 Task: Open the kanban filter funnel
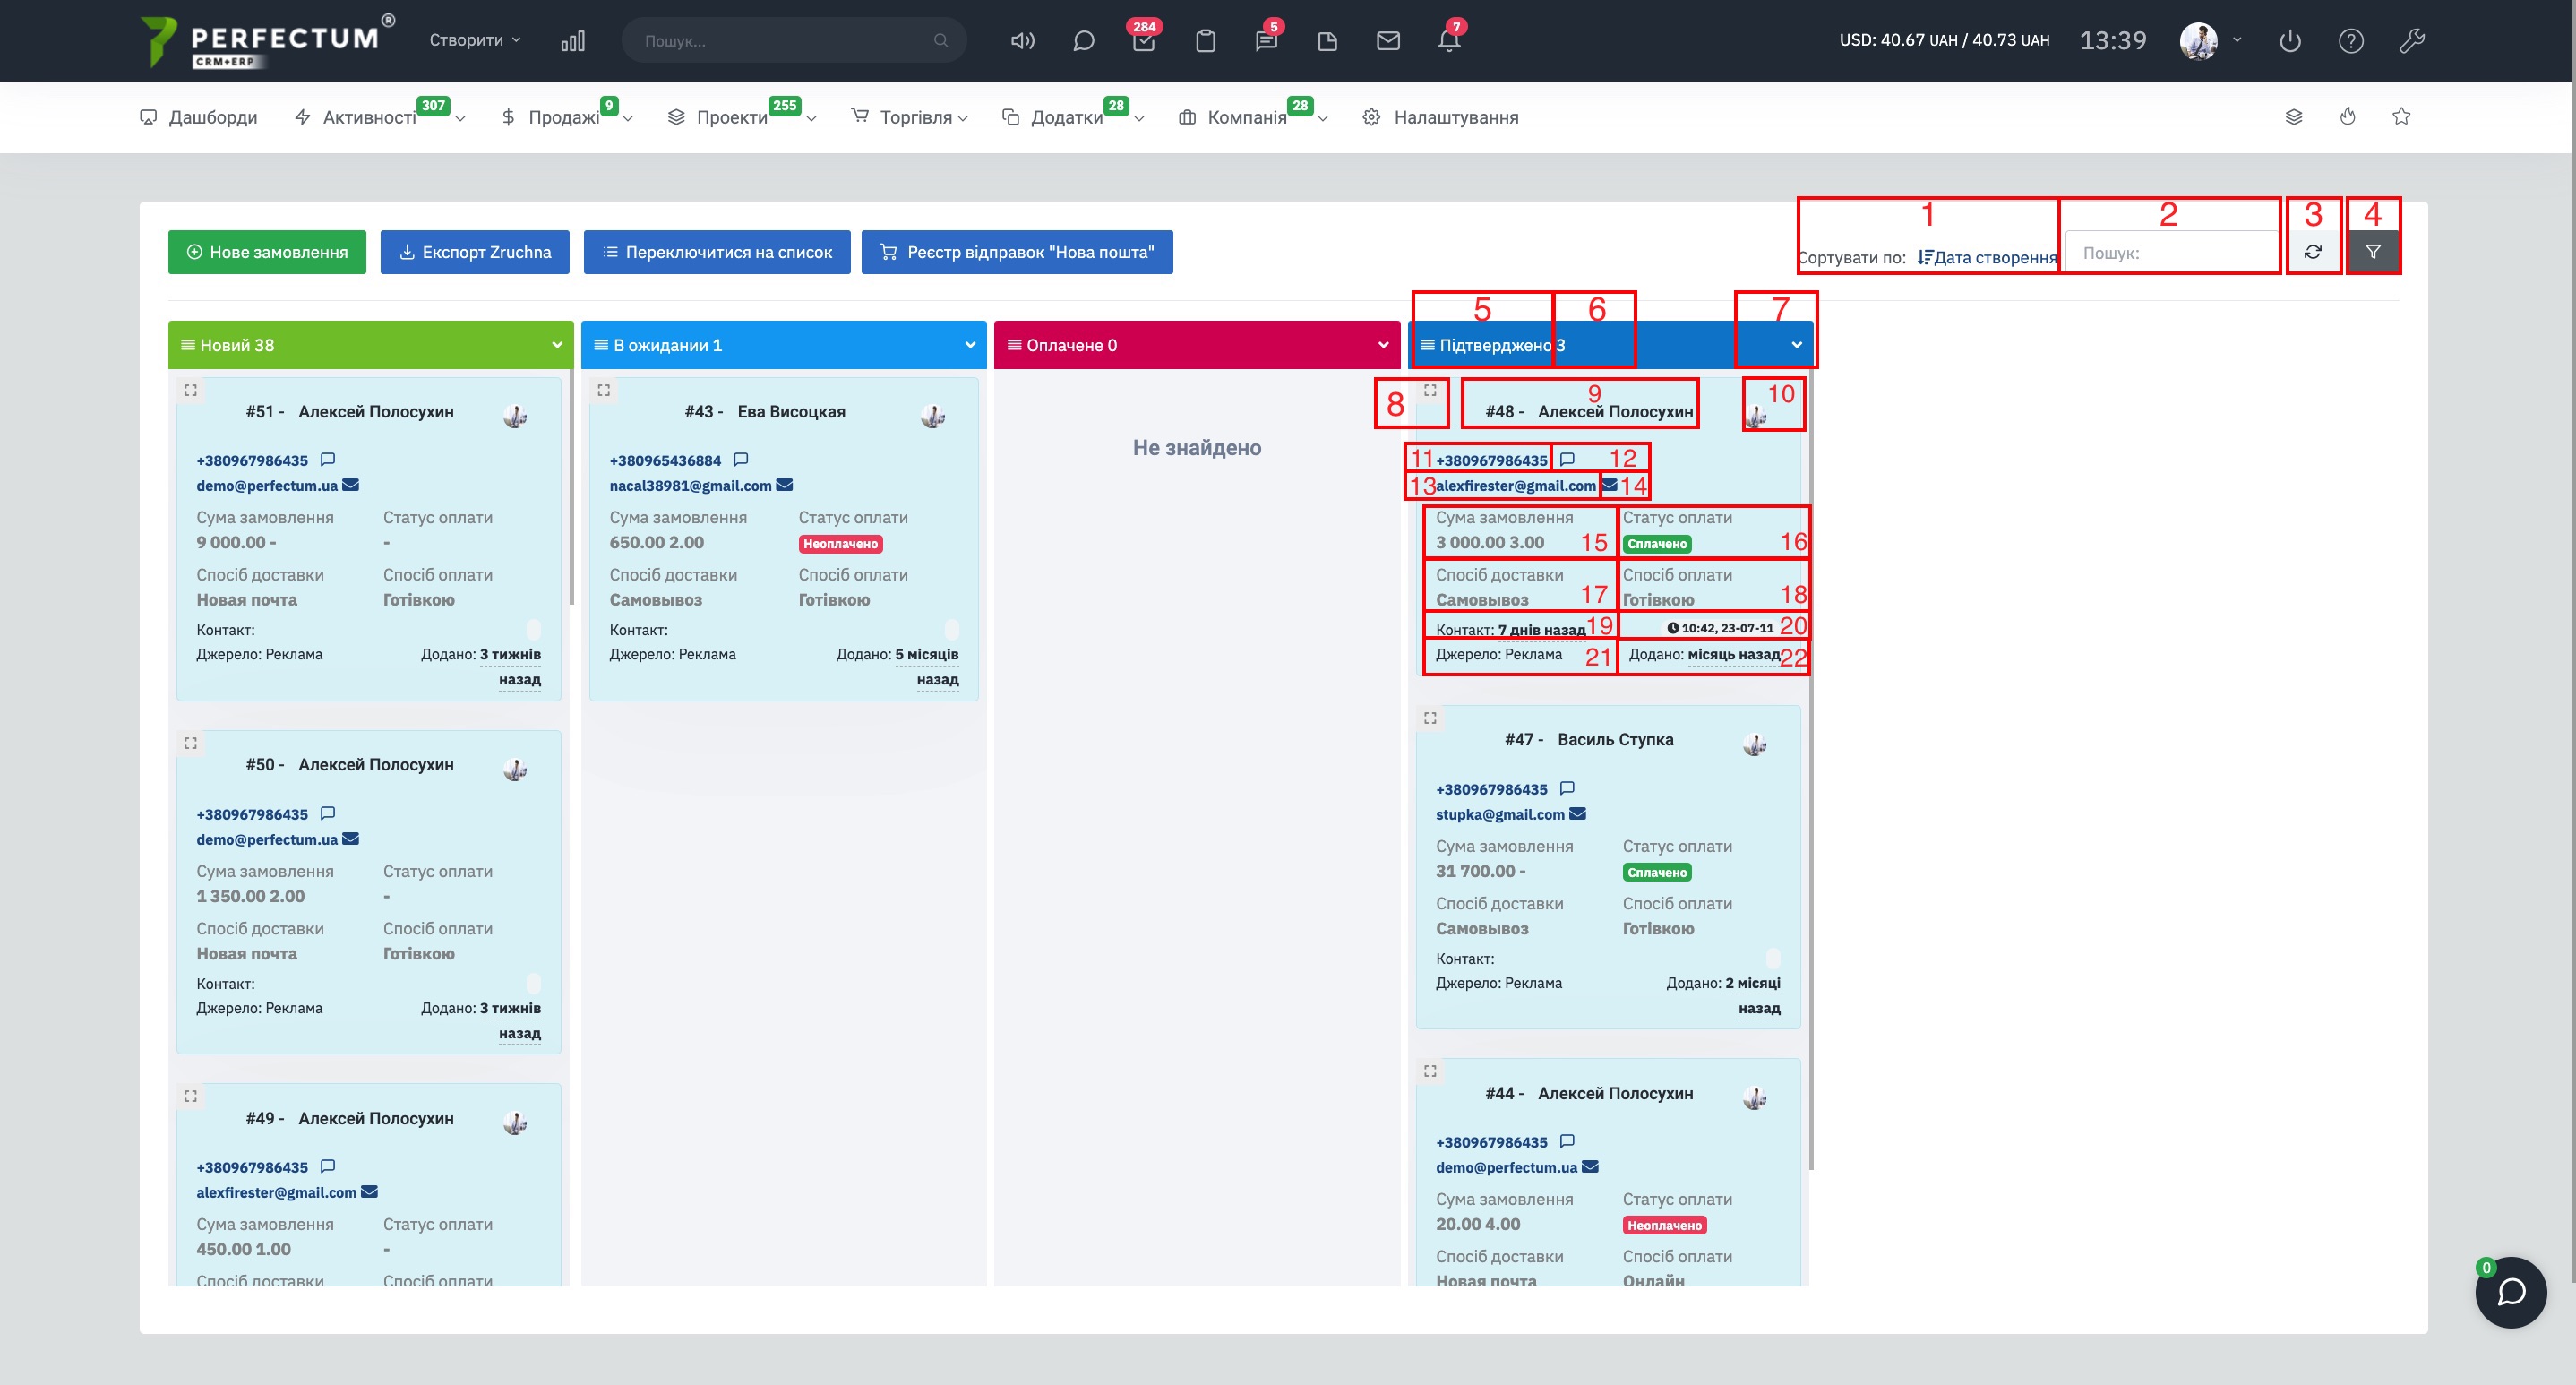point(2373,252)
